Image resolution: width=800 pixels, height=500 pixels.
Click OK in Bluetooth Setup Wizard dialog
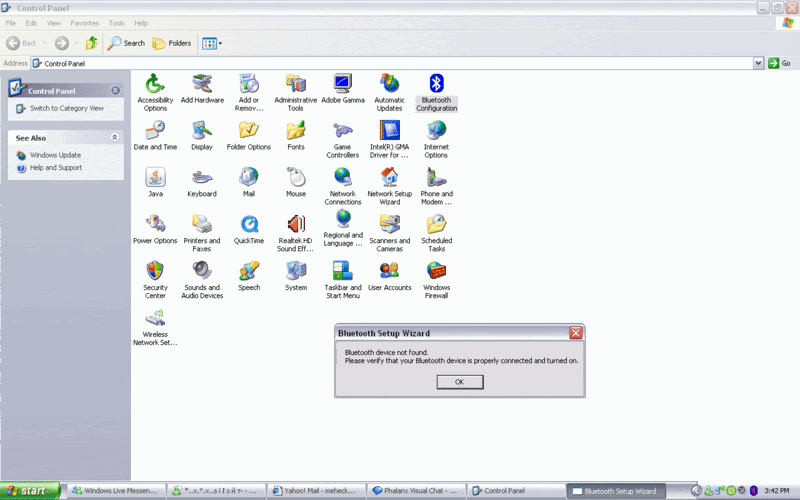(x=460, y=382)
